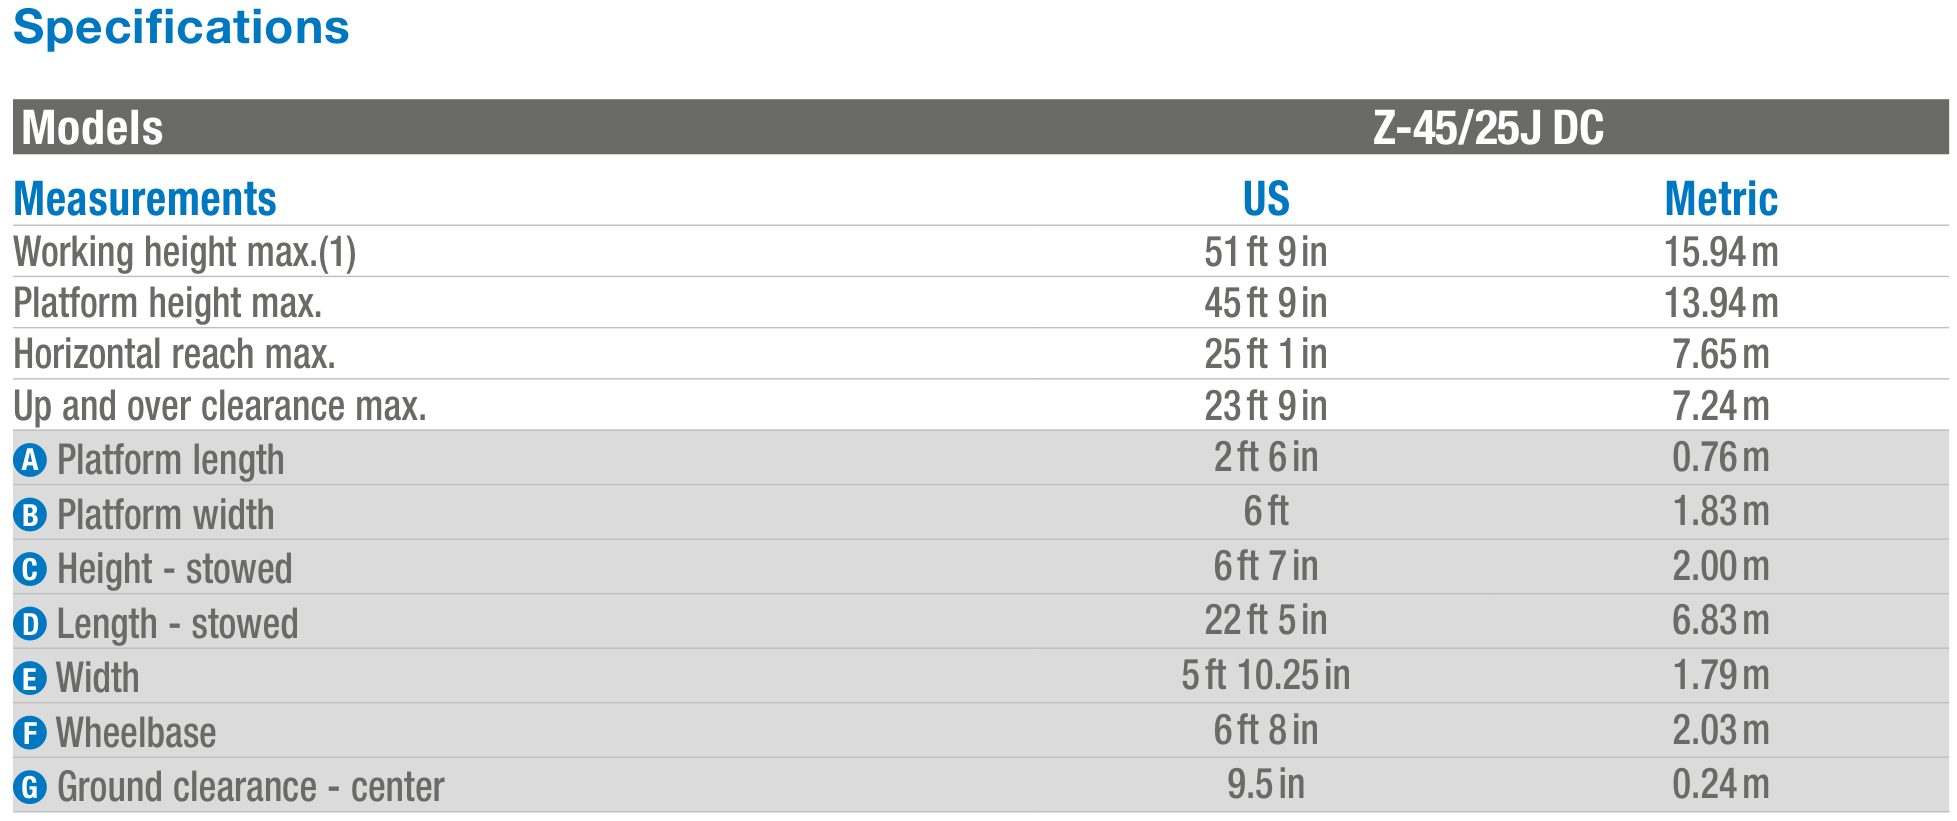This screenshot has height=821, width=1957.
Task: Click the B circle icon for Platform width
Action: tap(30, 515)
